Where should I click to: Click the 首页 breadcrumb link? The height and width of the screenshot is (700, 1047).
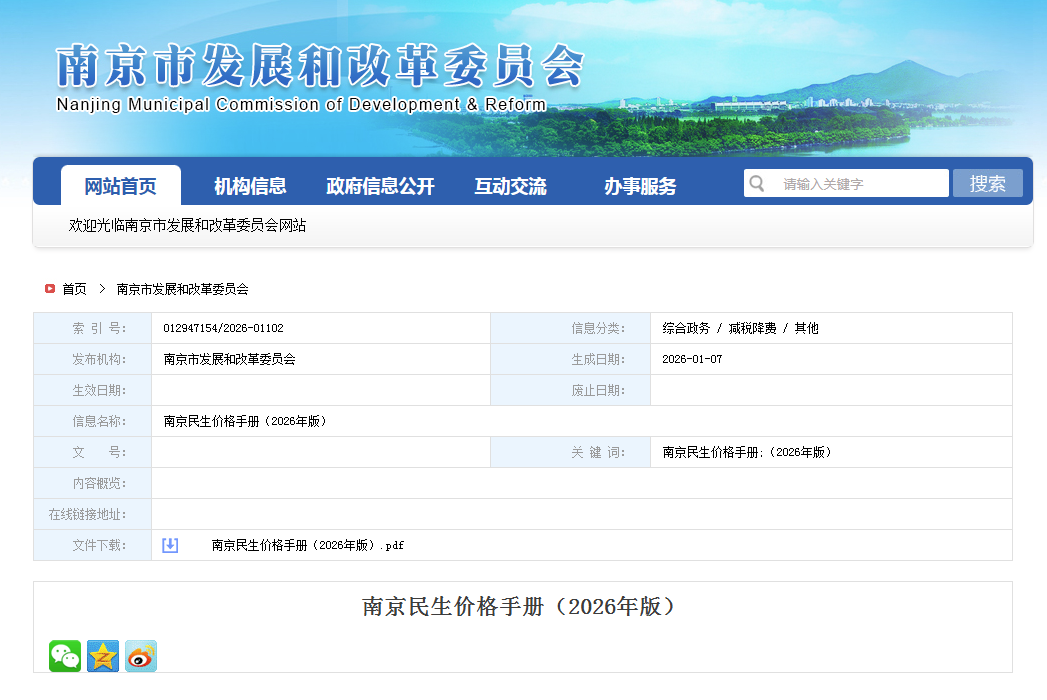(x=74, y=289)
